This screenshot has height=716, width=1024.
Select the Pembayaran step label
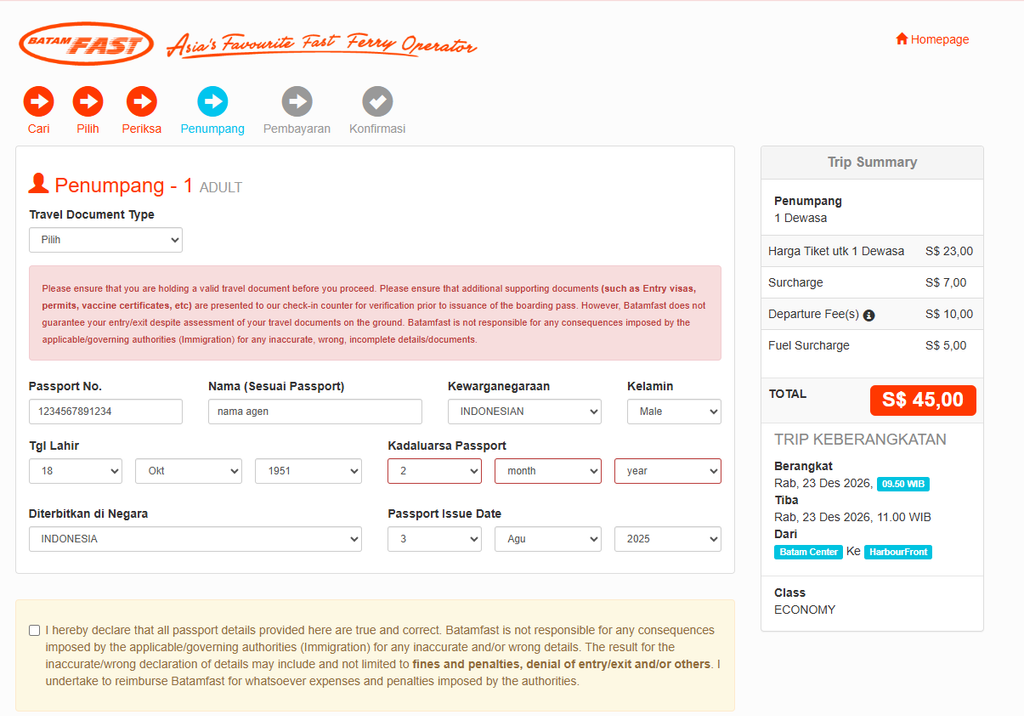(297, 129)
